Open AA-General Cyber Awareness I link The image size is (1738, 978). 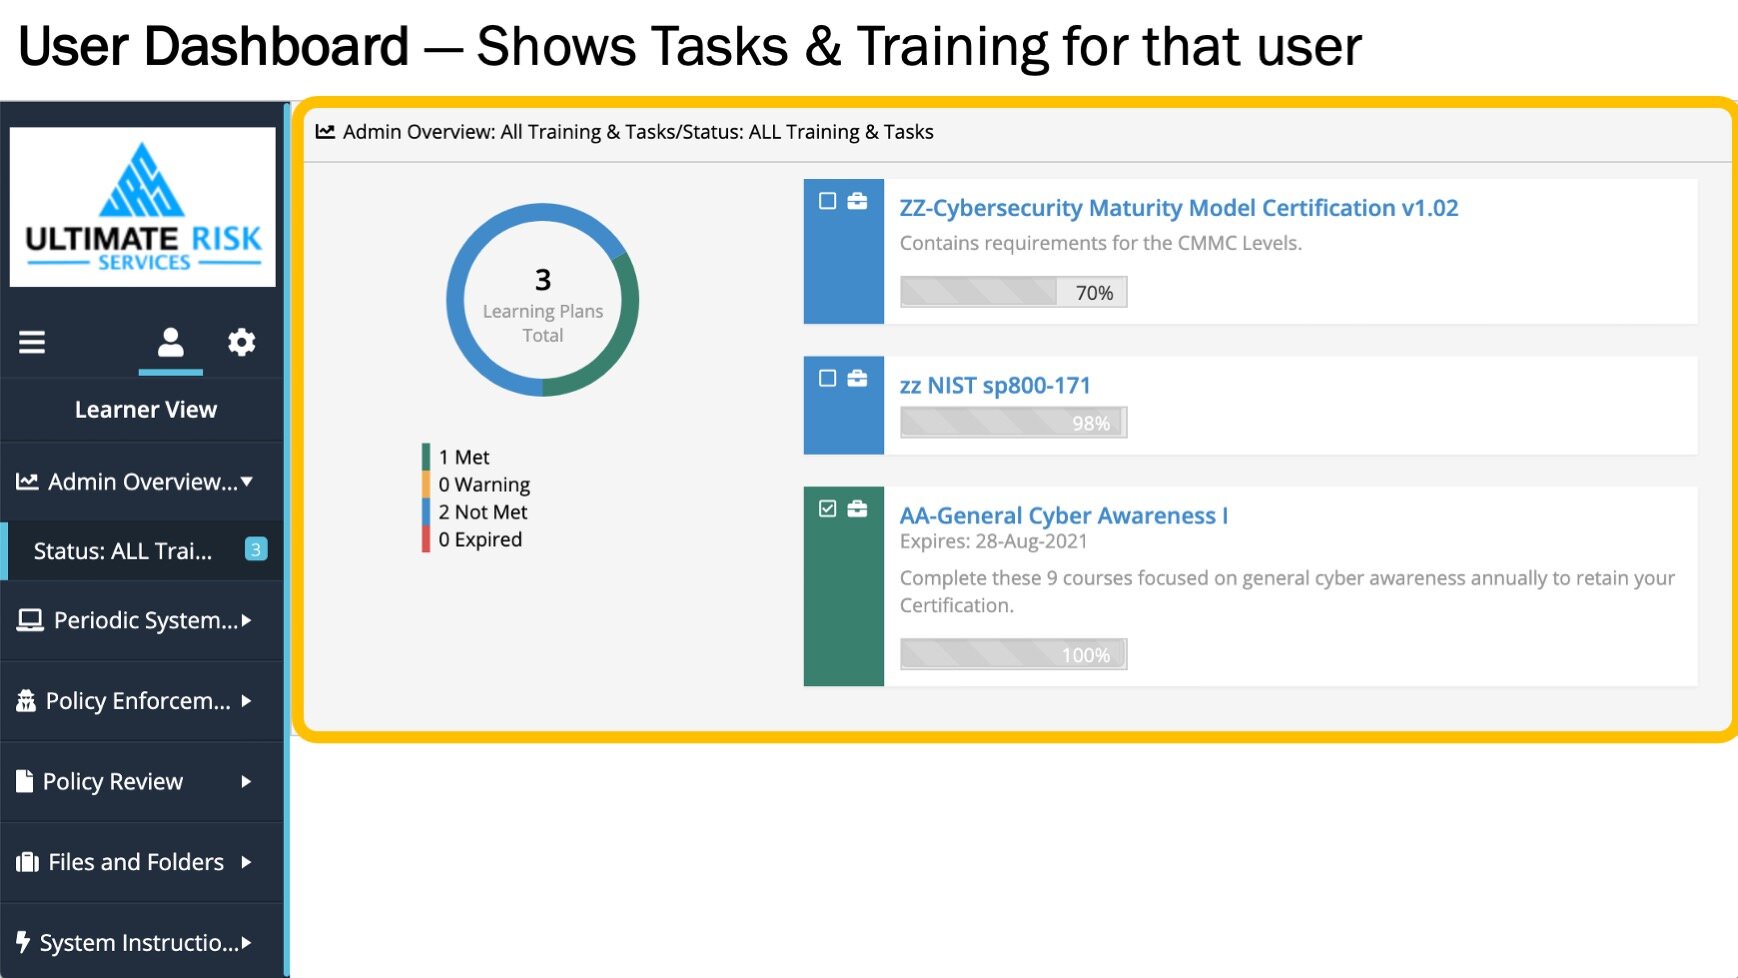[x=1063, y=516]
